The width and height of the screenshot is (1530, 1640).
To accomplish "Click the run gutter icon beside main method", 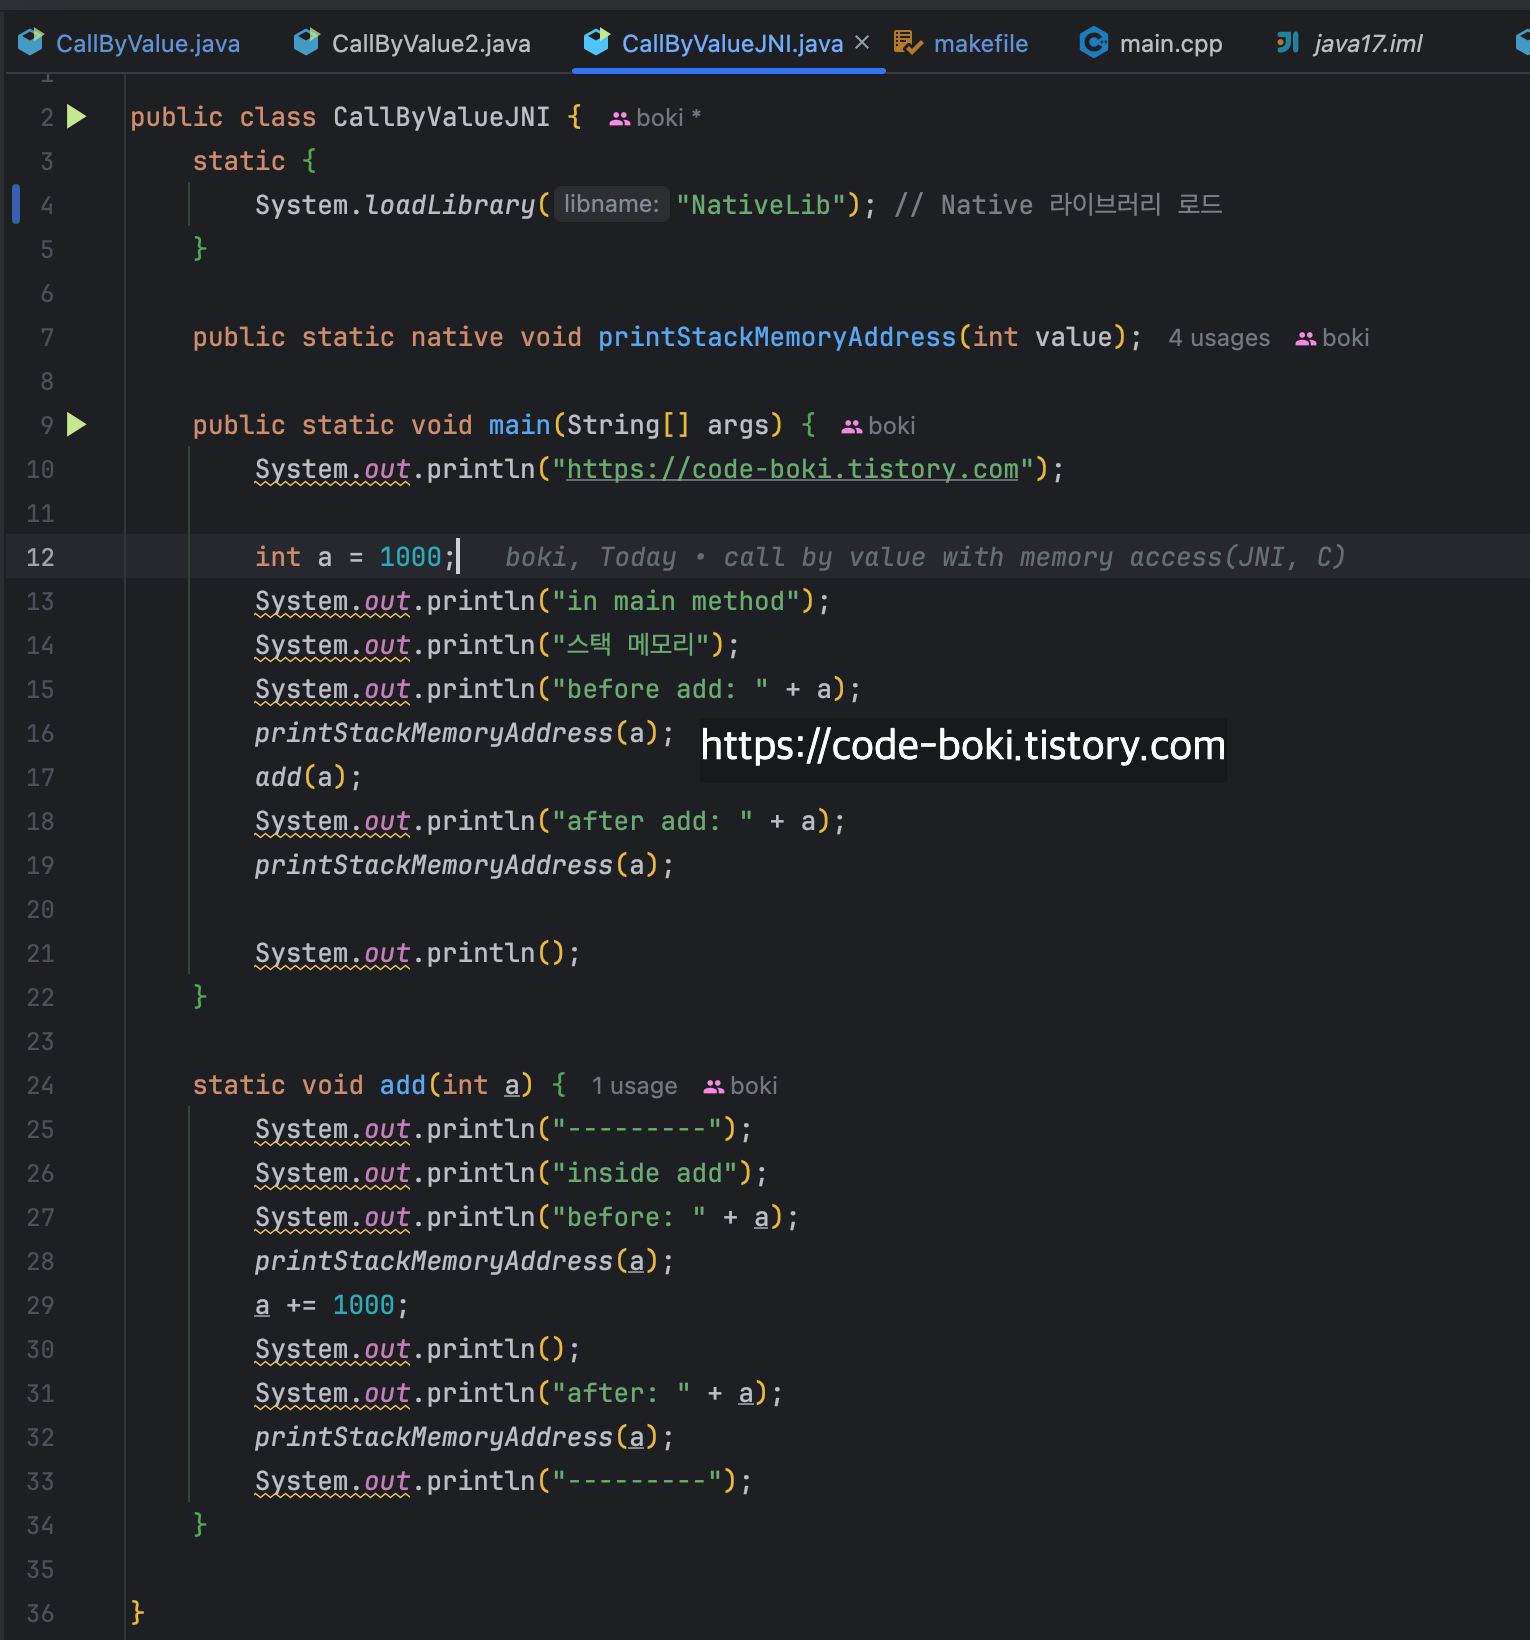I will click(x=77, y=425).
